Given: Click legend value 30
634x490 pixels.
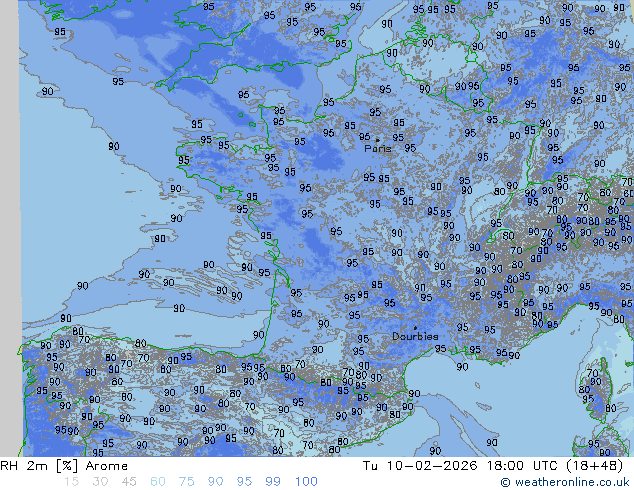Looking at the screenshot, I should tap(100, 482).
